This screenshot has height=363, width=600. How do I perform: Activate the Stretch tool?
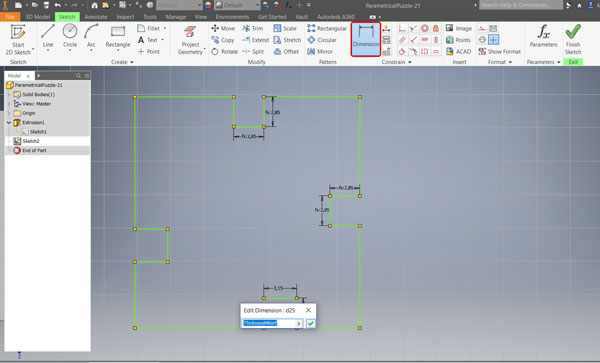[x=287, y=40]
